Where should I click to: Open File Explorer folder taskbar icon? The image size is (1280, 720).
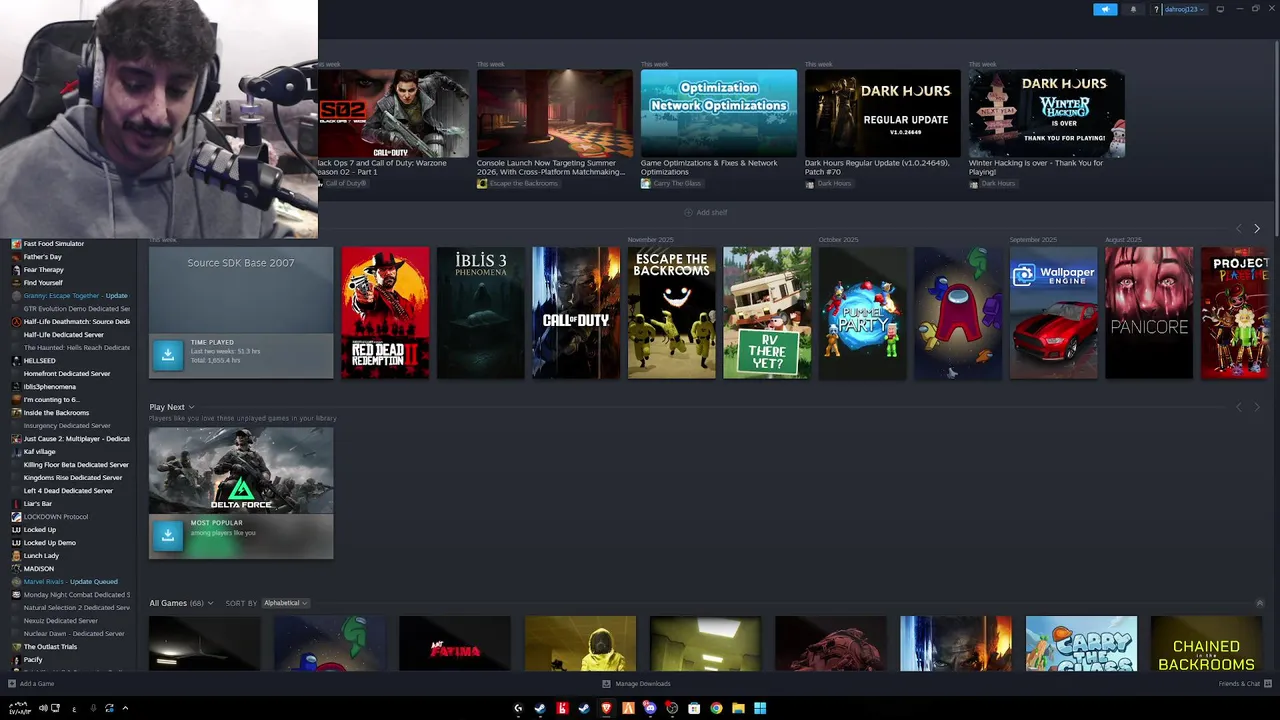click(738, 708)
